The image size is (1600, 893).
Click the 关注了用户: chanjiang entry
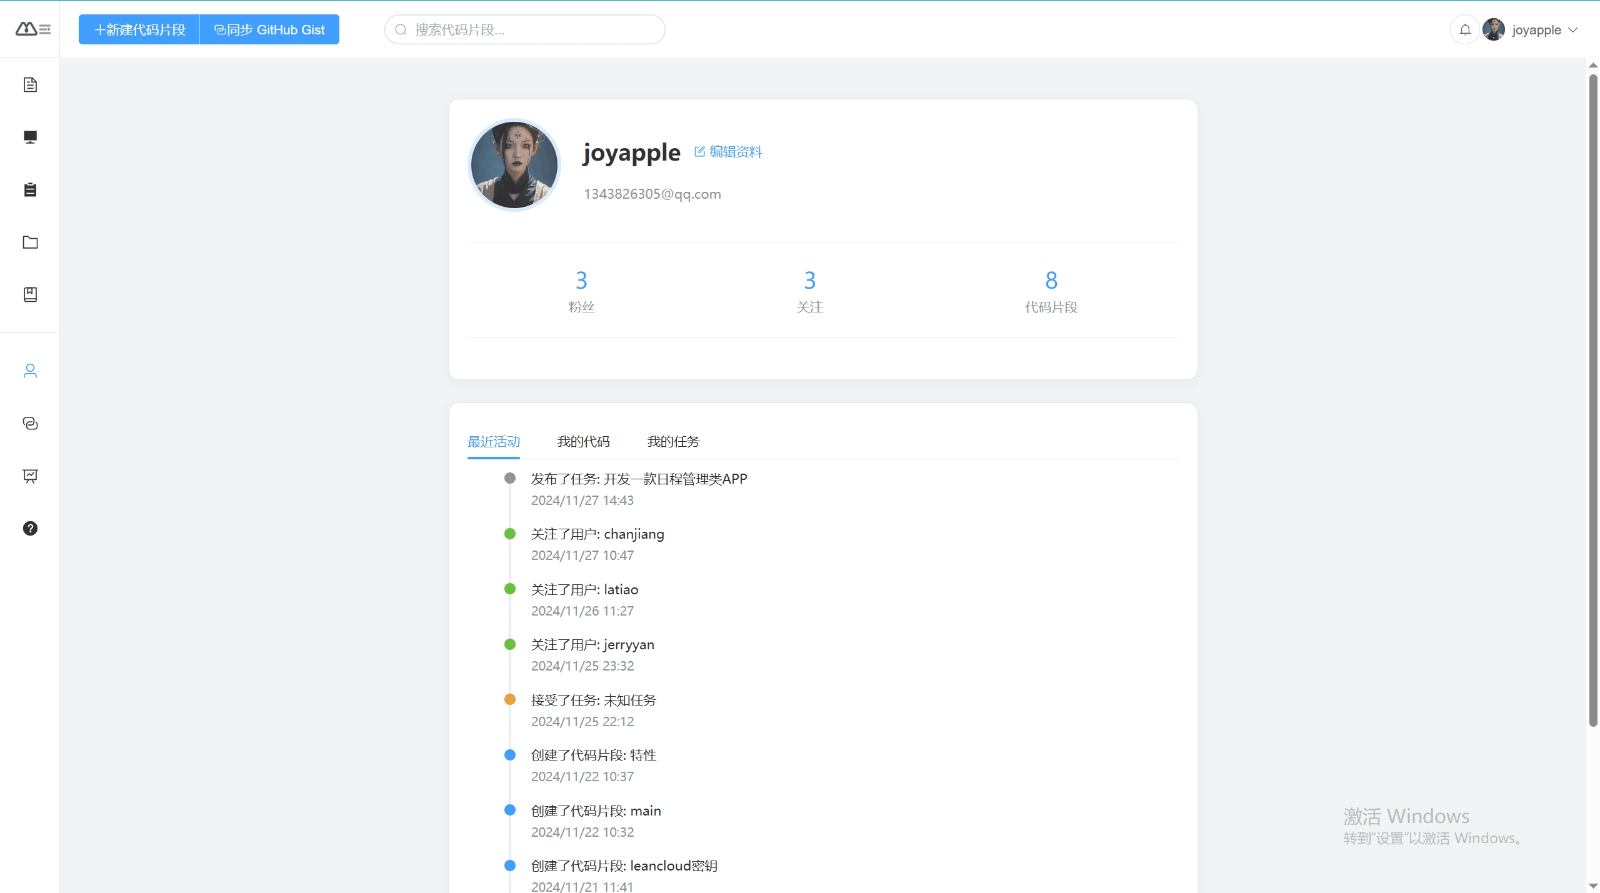598,534
